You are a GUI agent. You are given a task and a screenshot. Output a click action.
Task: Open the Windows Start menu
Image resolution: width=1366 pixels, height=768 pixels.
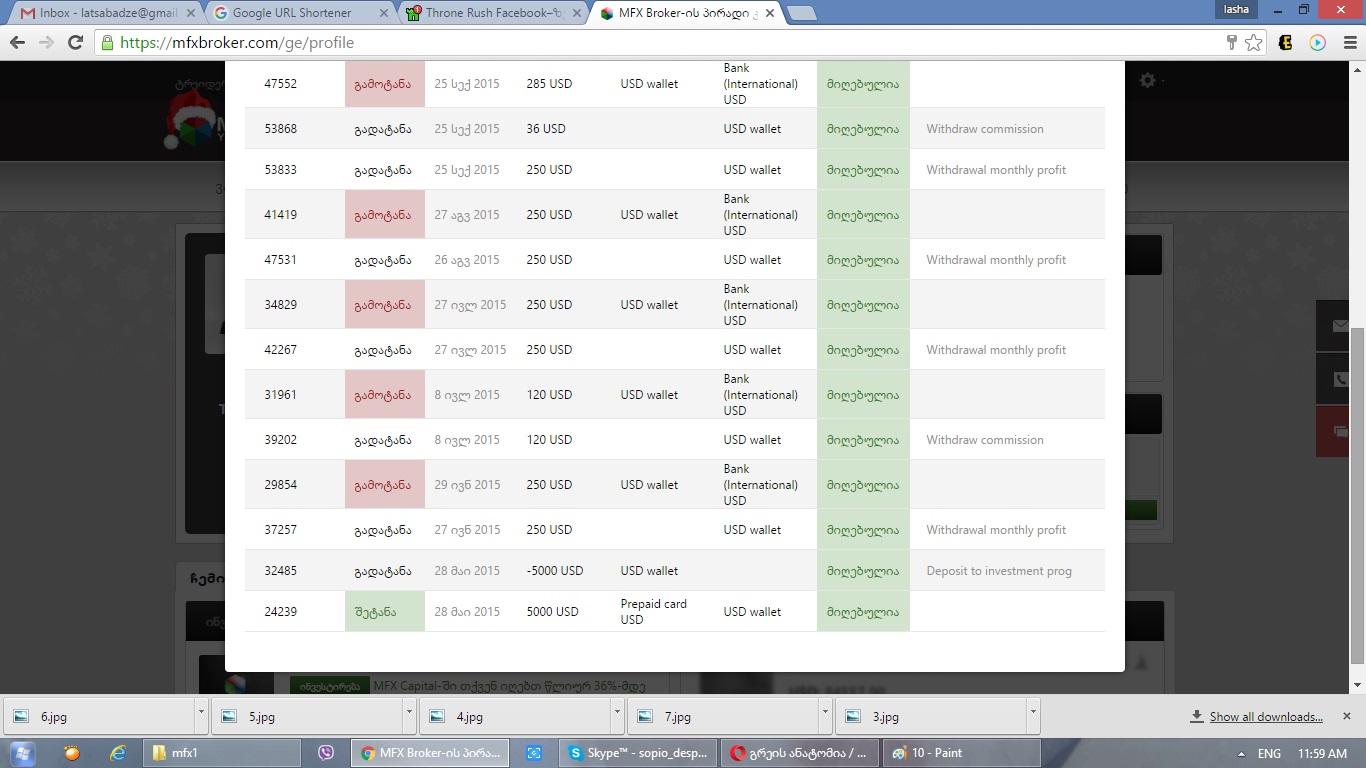point(21,753)
